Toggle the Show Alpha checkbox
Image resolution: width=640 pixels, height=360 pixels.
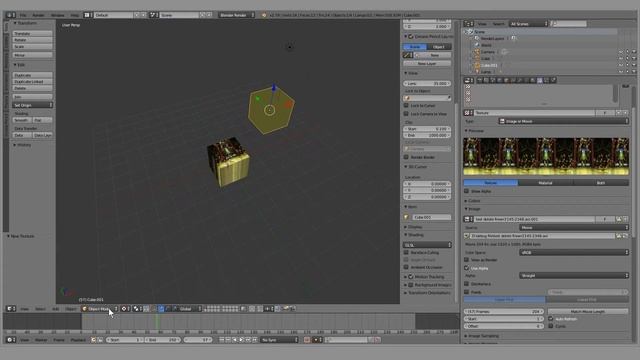[467, 191]
